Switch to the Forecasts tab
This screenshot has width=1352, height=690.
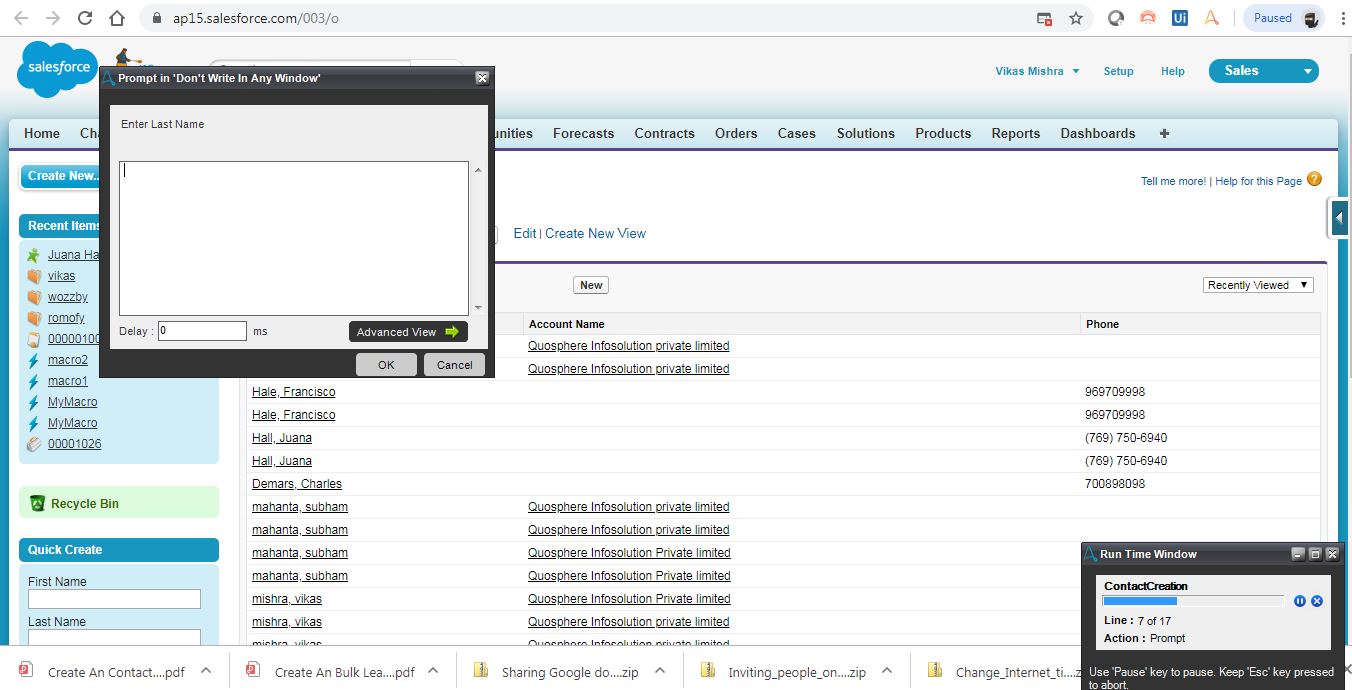click(583, 133)
